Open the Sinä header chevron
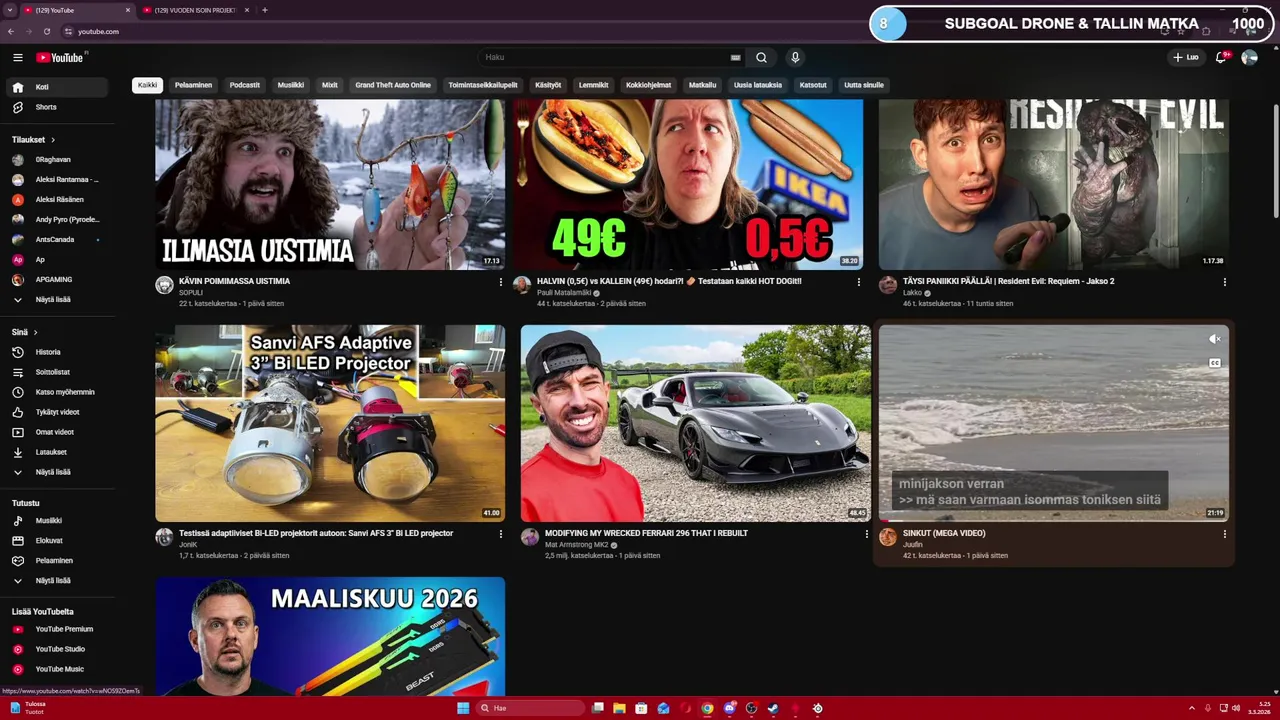1280x720 pixels. tap(36, 332)
